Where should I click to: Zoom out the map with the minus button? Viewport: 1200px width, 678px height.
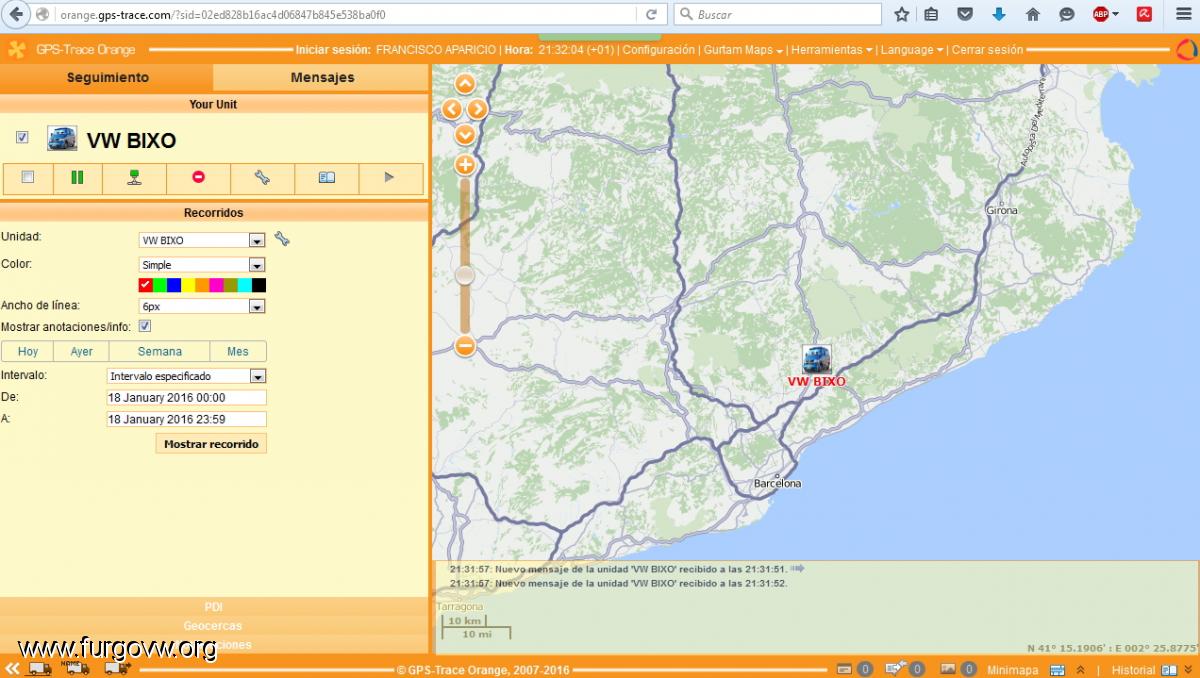pyautogui.click(x=465, y=346)
